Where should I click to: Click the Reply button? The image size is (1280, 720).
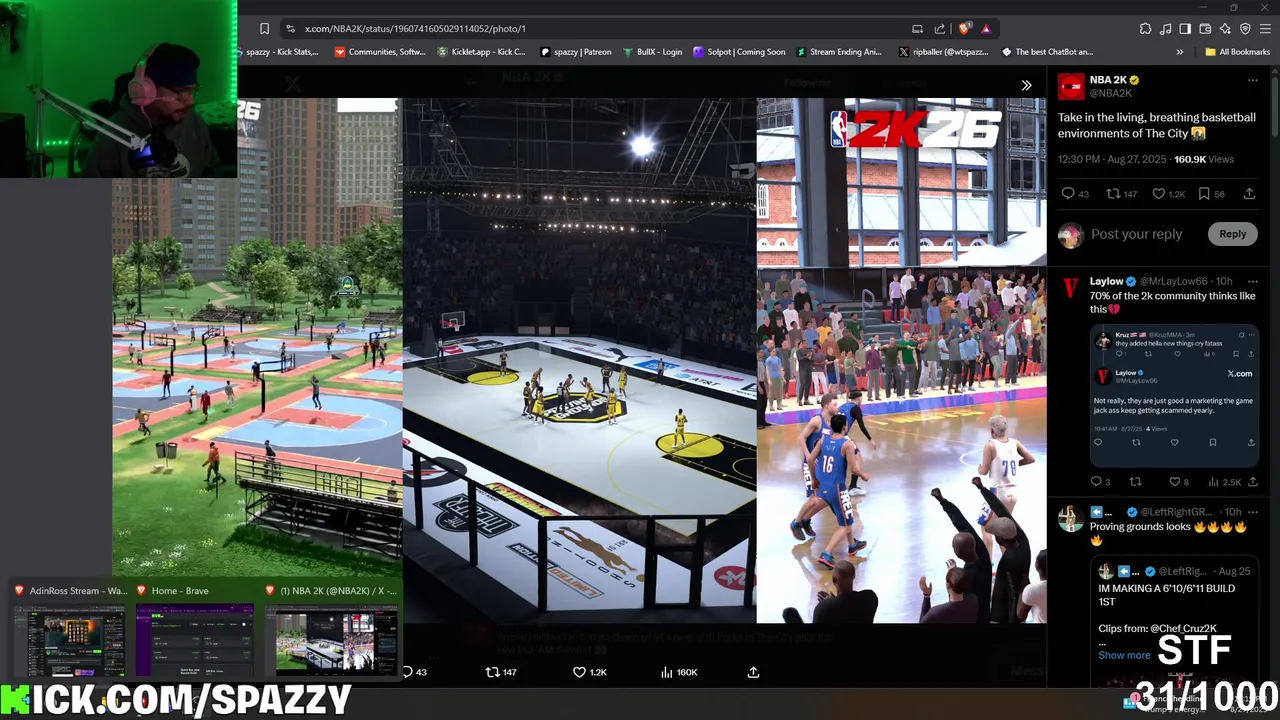pos(1232,234)
